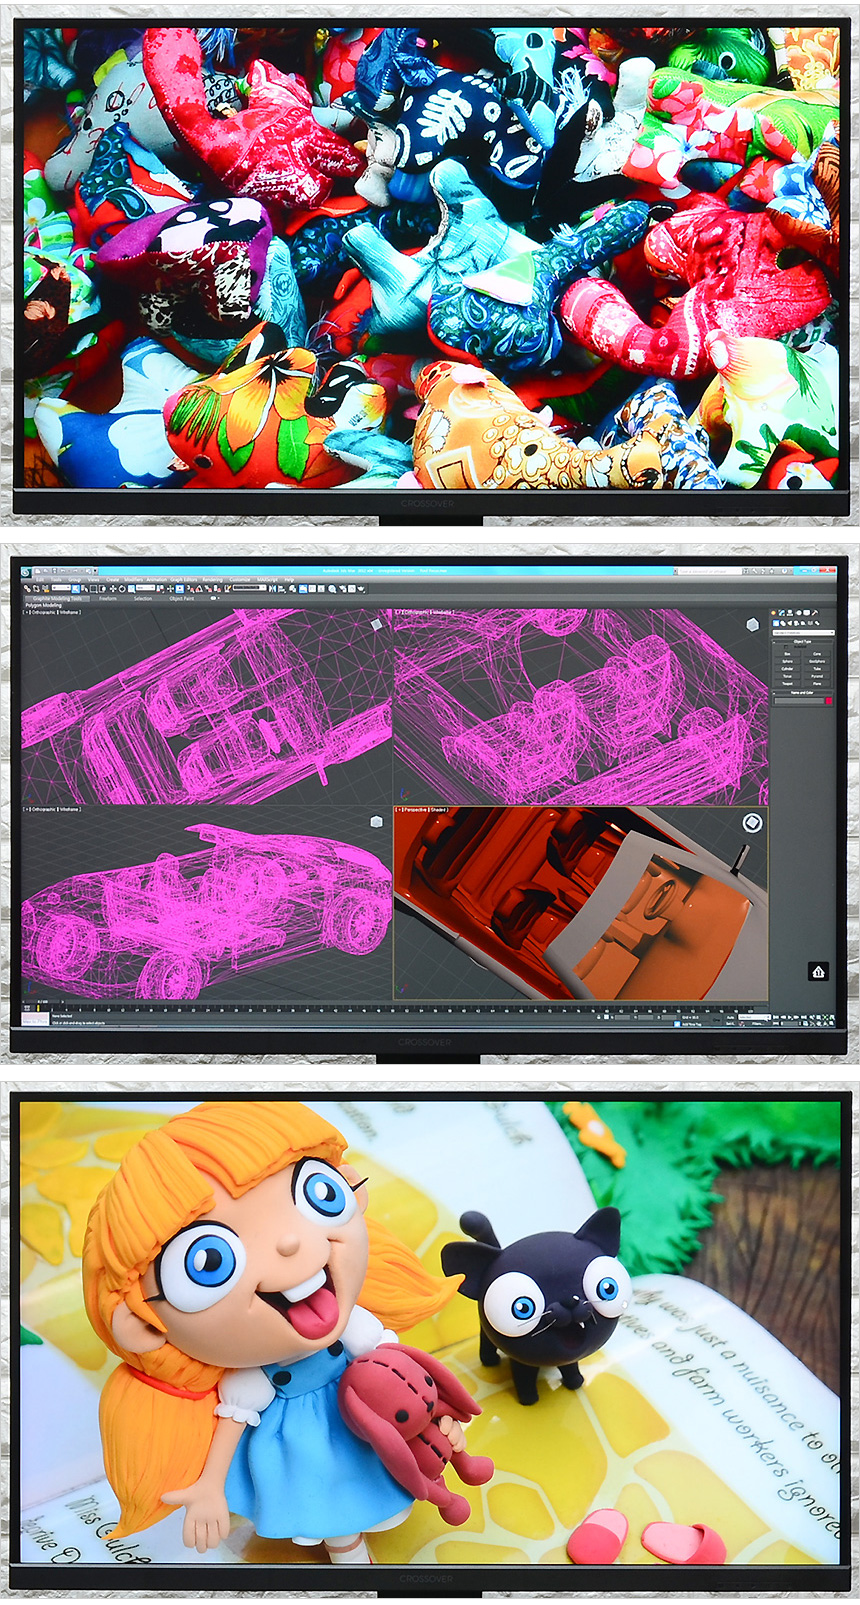The height and width of the screenshot is (1605, 860).
Task: Click the red object color swatch
Action: tap(828, 701)
